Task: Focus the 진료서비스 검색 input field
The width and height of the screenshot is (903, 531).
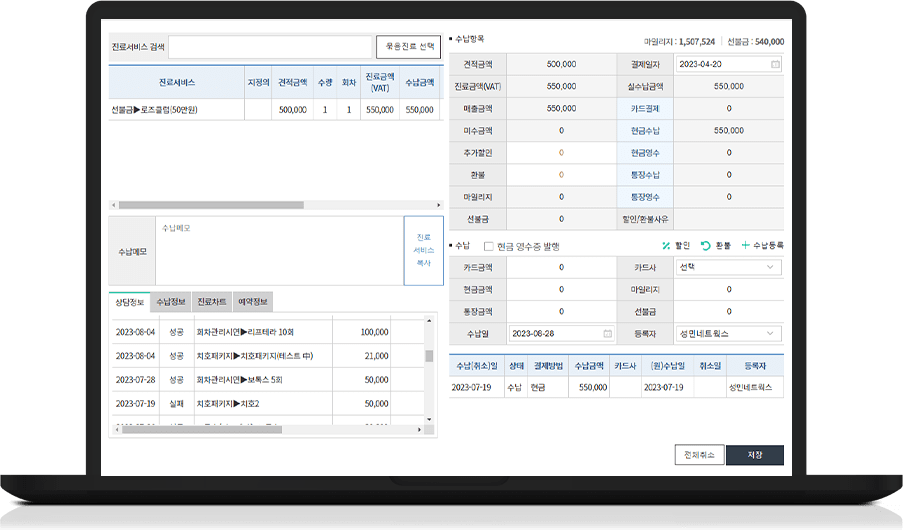Action: 270,47
